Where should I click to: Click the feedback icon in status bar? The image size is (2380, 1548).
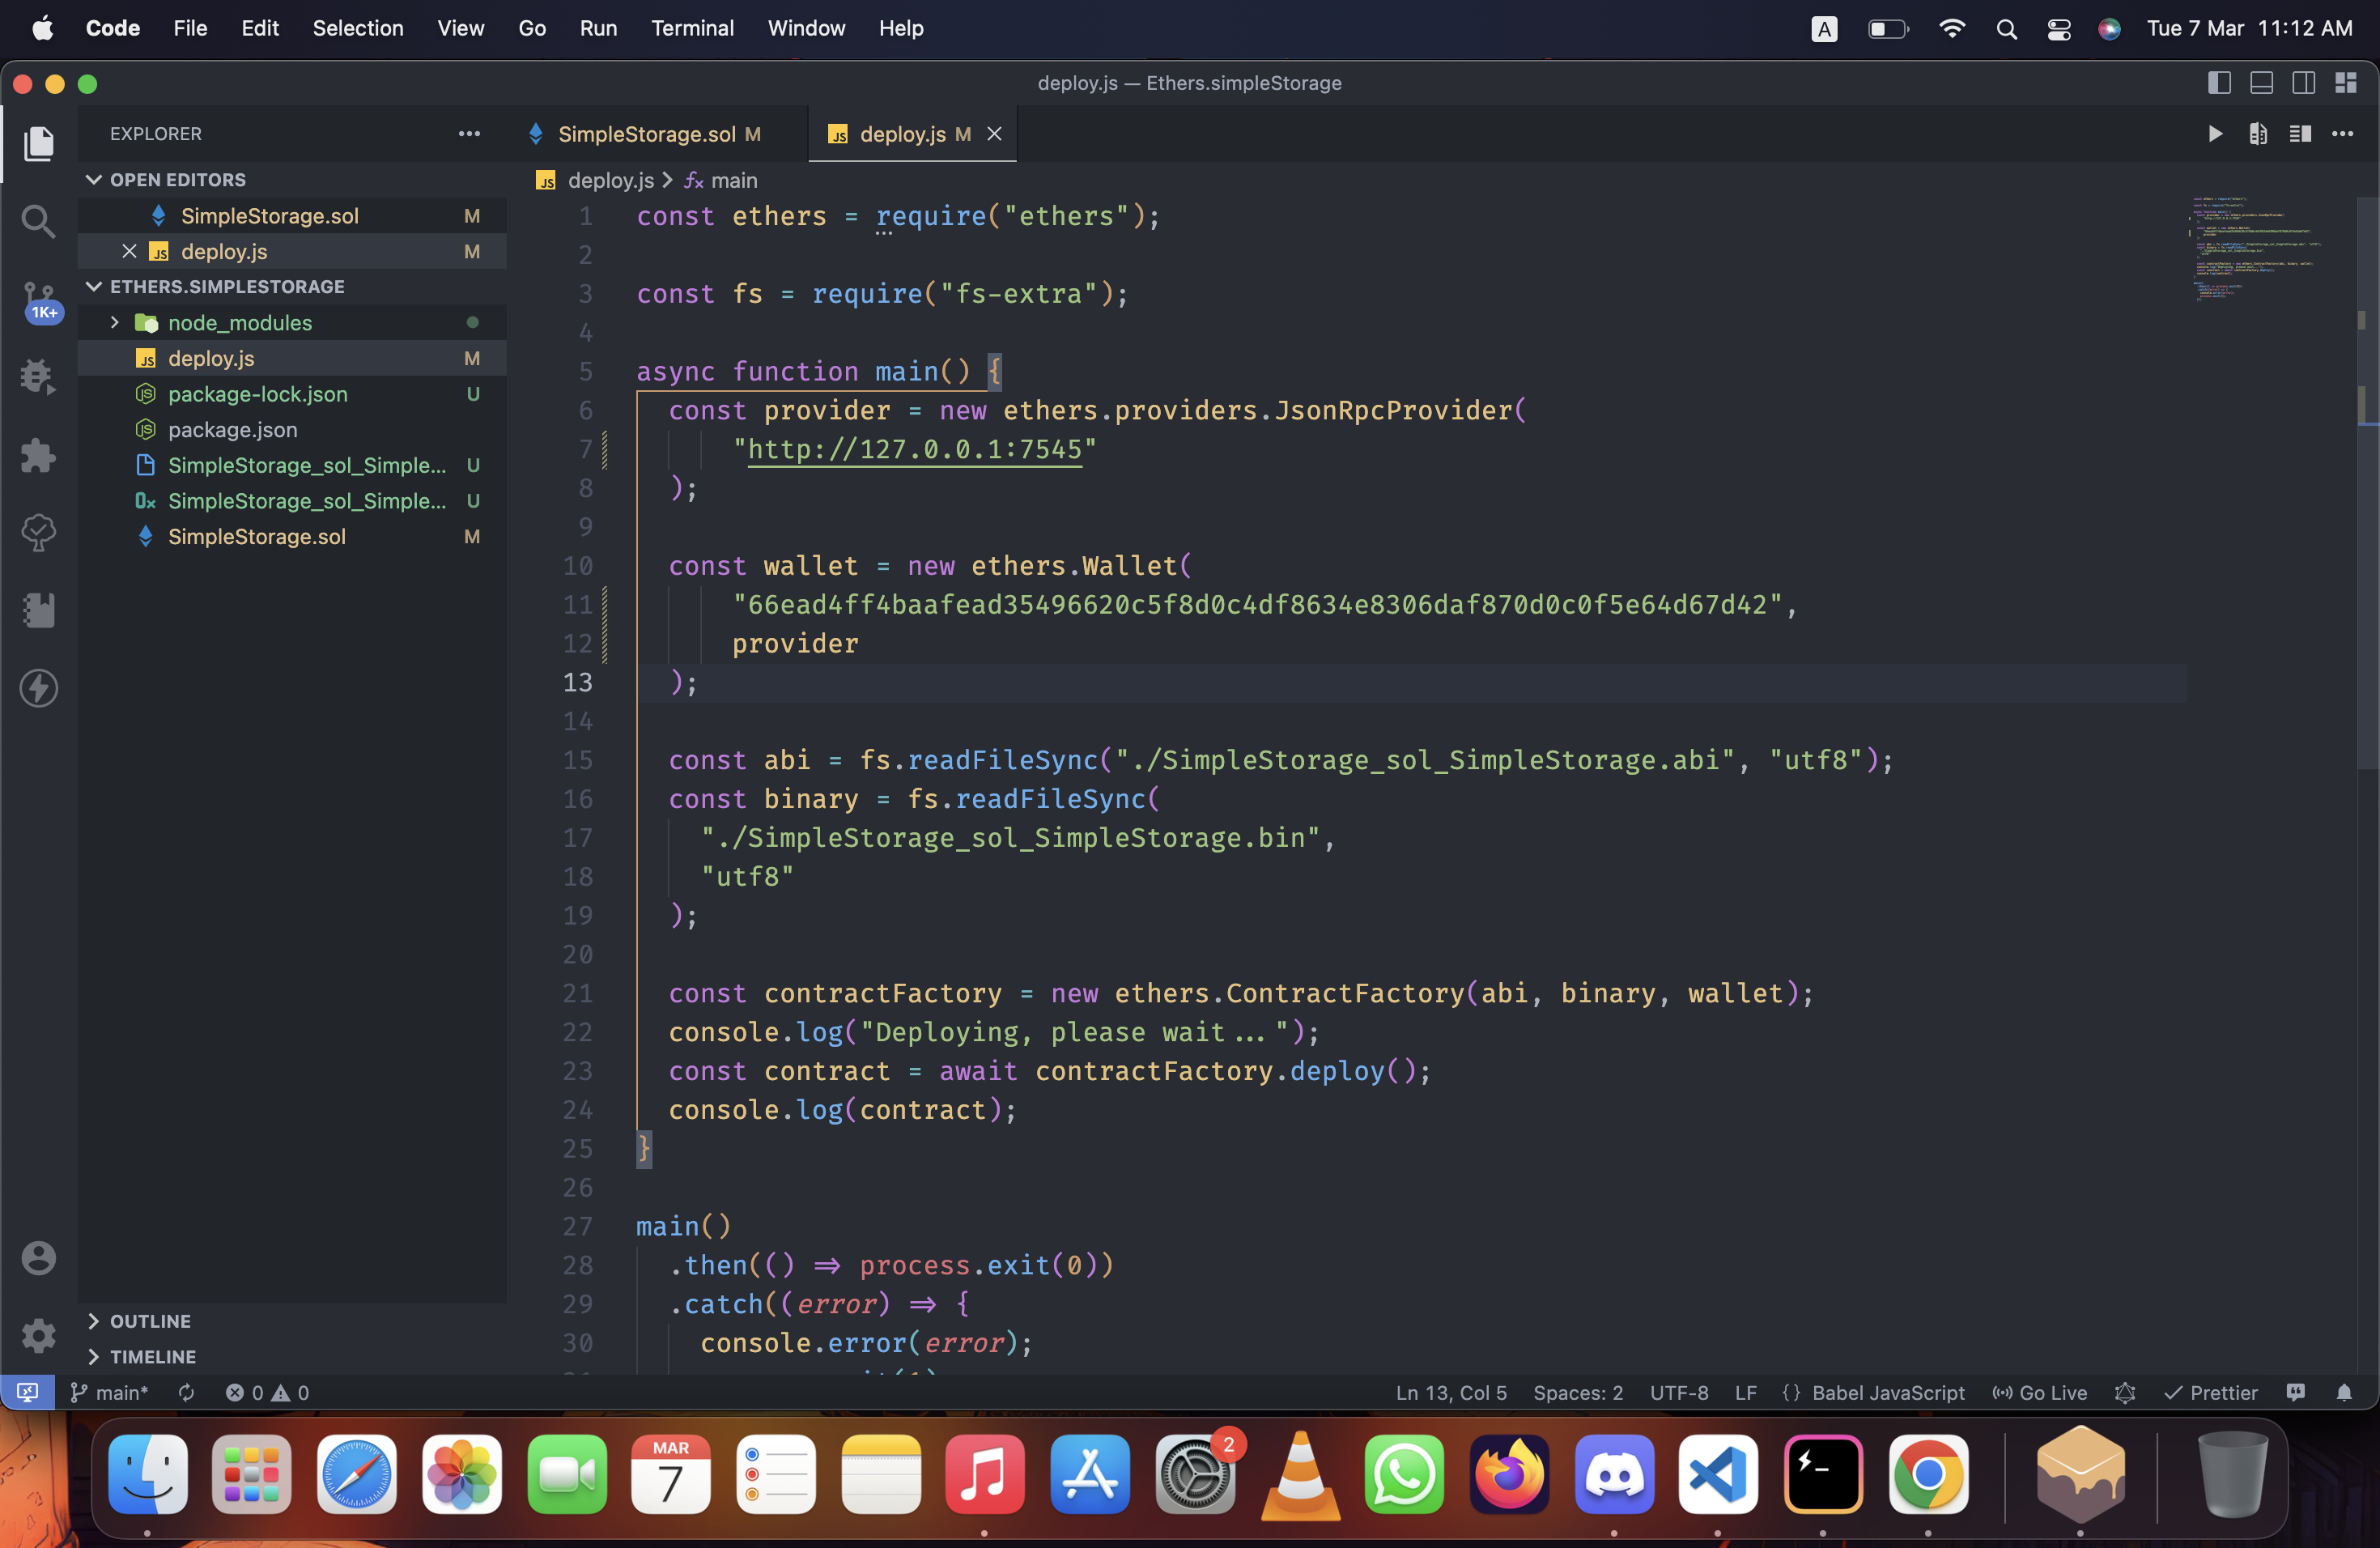[x=2296, y=1392]
